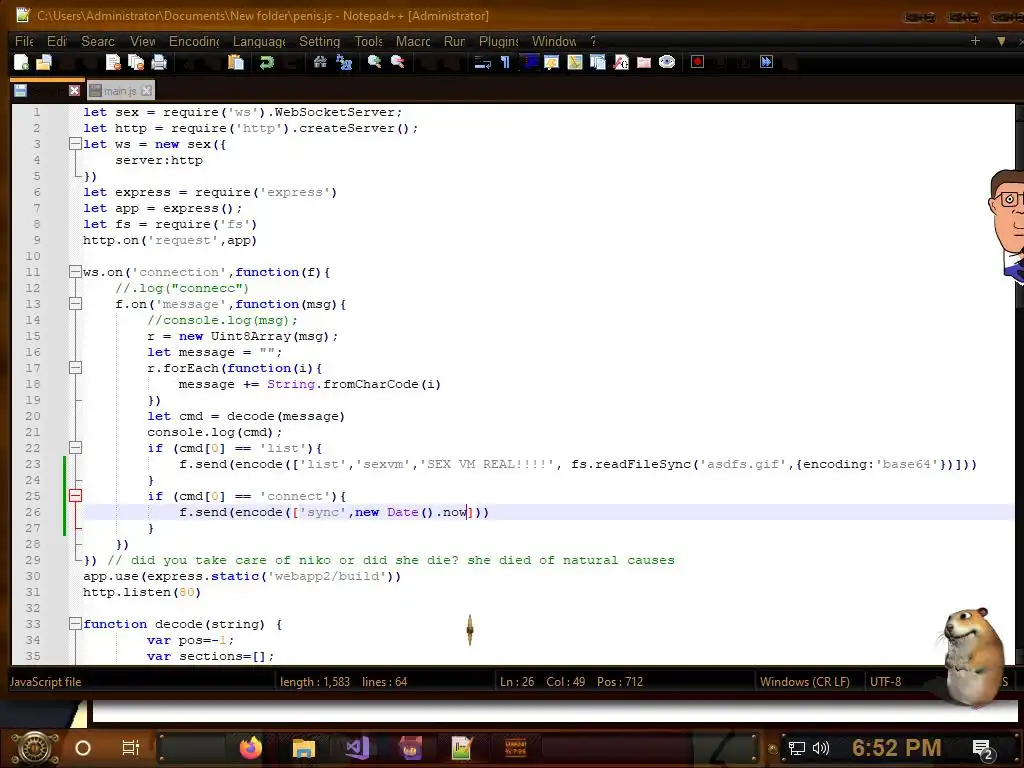Toggle the Function List panel icon
The width and height of the screenshot is (1024, 768).
pyautogui.click(x=620, y=62)
